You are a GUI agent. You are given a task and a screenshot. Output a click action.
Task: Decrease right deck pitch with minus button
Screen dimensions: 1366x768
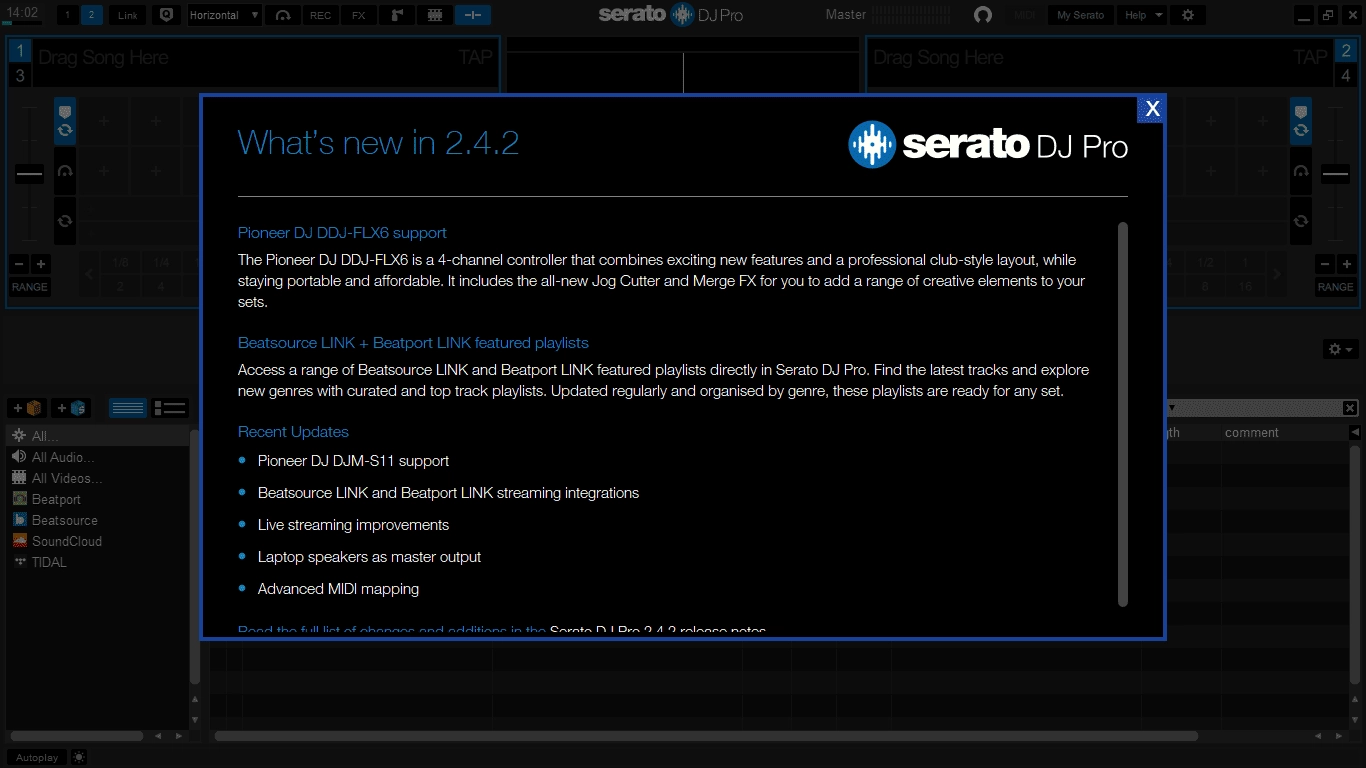[x=1325, y=265]
